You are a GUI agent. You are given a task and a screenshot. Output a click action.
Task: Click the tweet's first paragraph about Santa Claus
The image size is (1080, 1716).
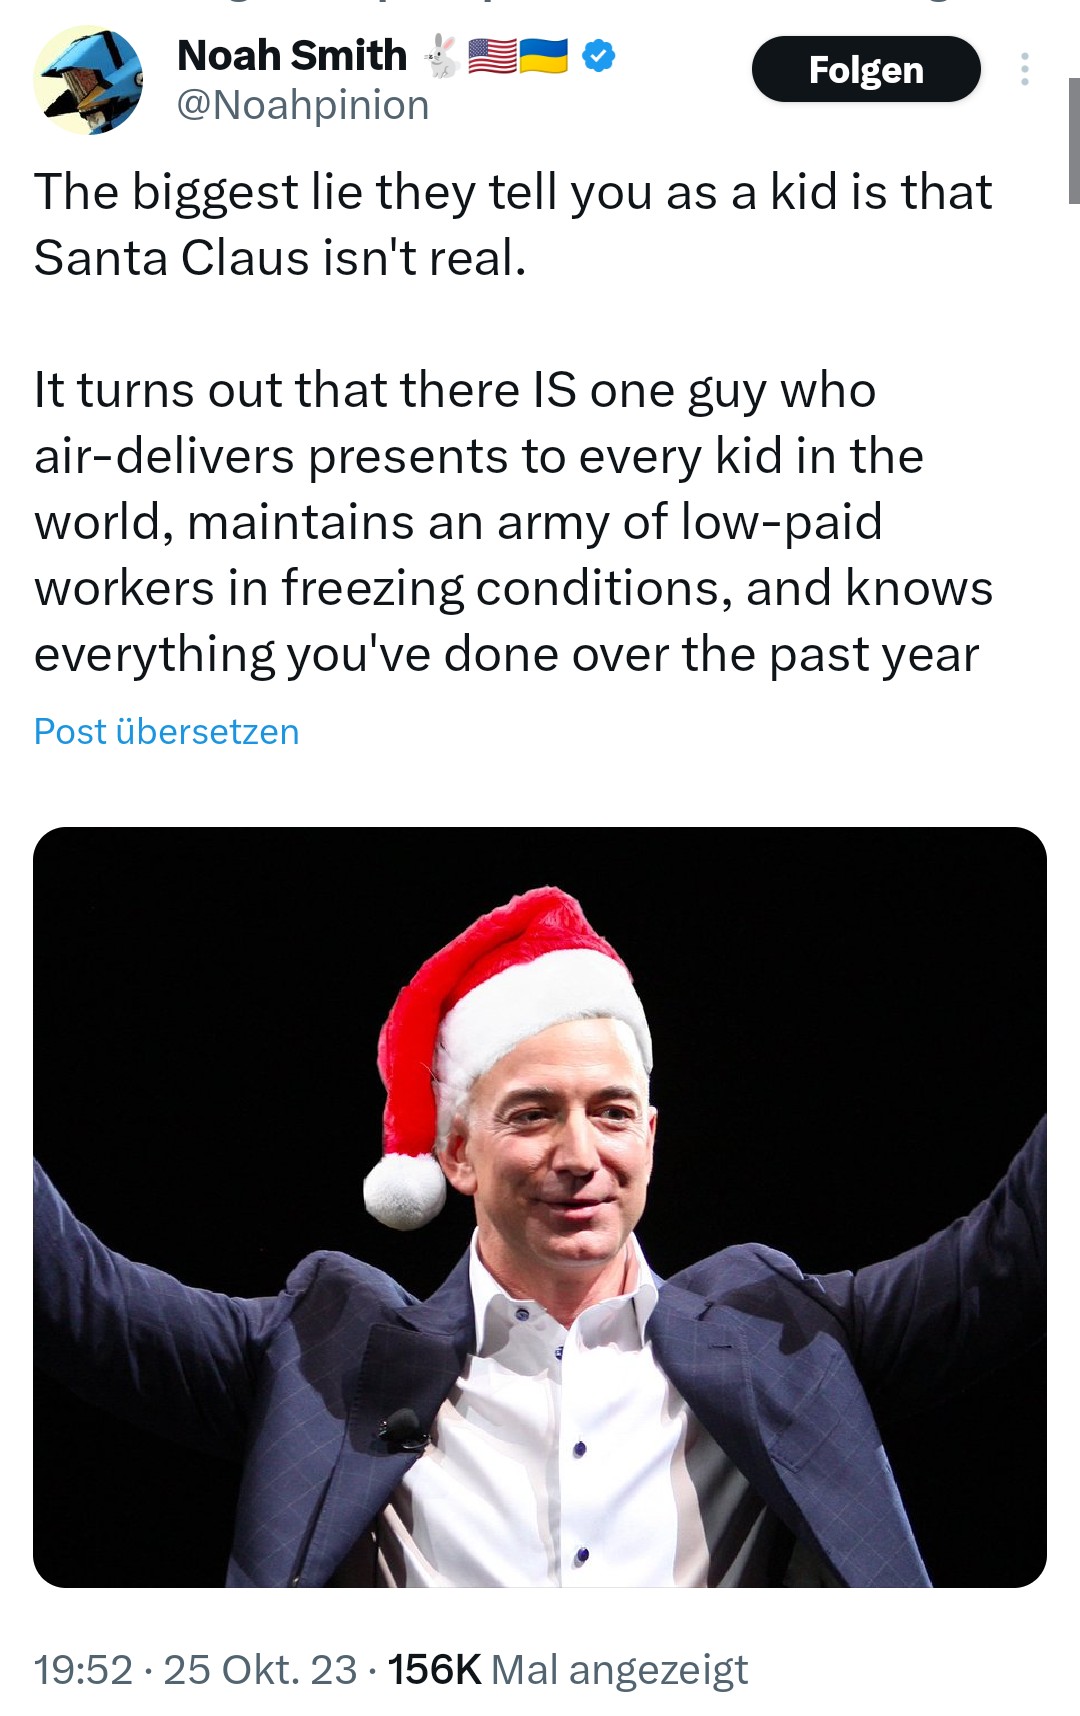click(513, 225)
